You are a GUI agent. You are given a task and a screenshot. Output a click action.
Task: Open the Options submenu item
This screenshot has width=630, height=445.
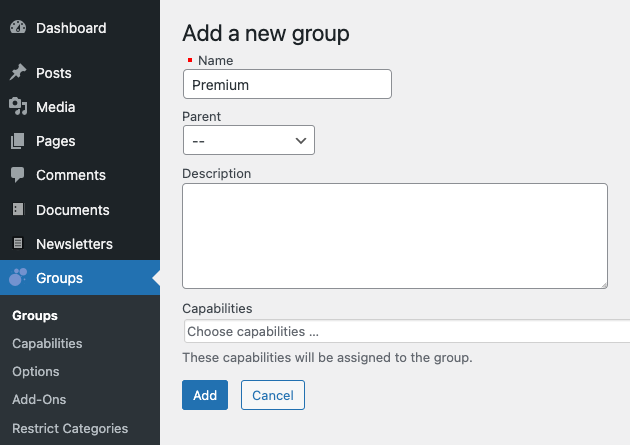pos(36,372)
